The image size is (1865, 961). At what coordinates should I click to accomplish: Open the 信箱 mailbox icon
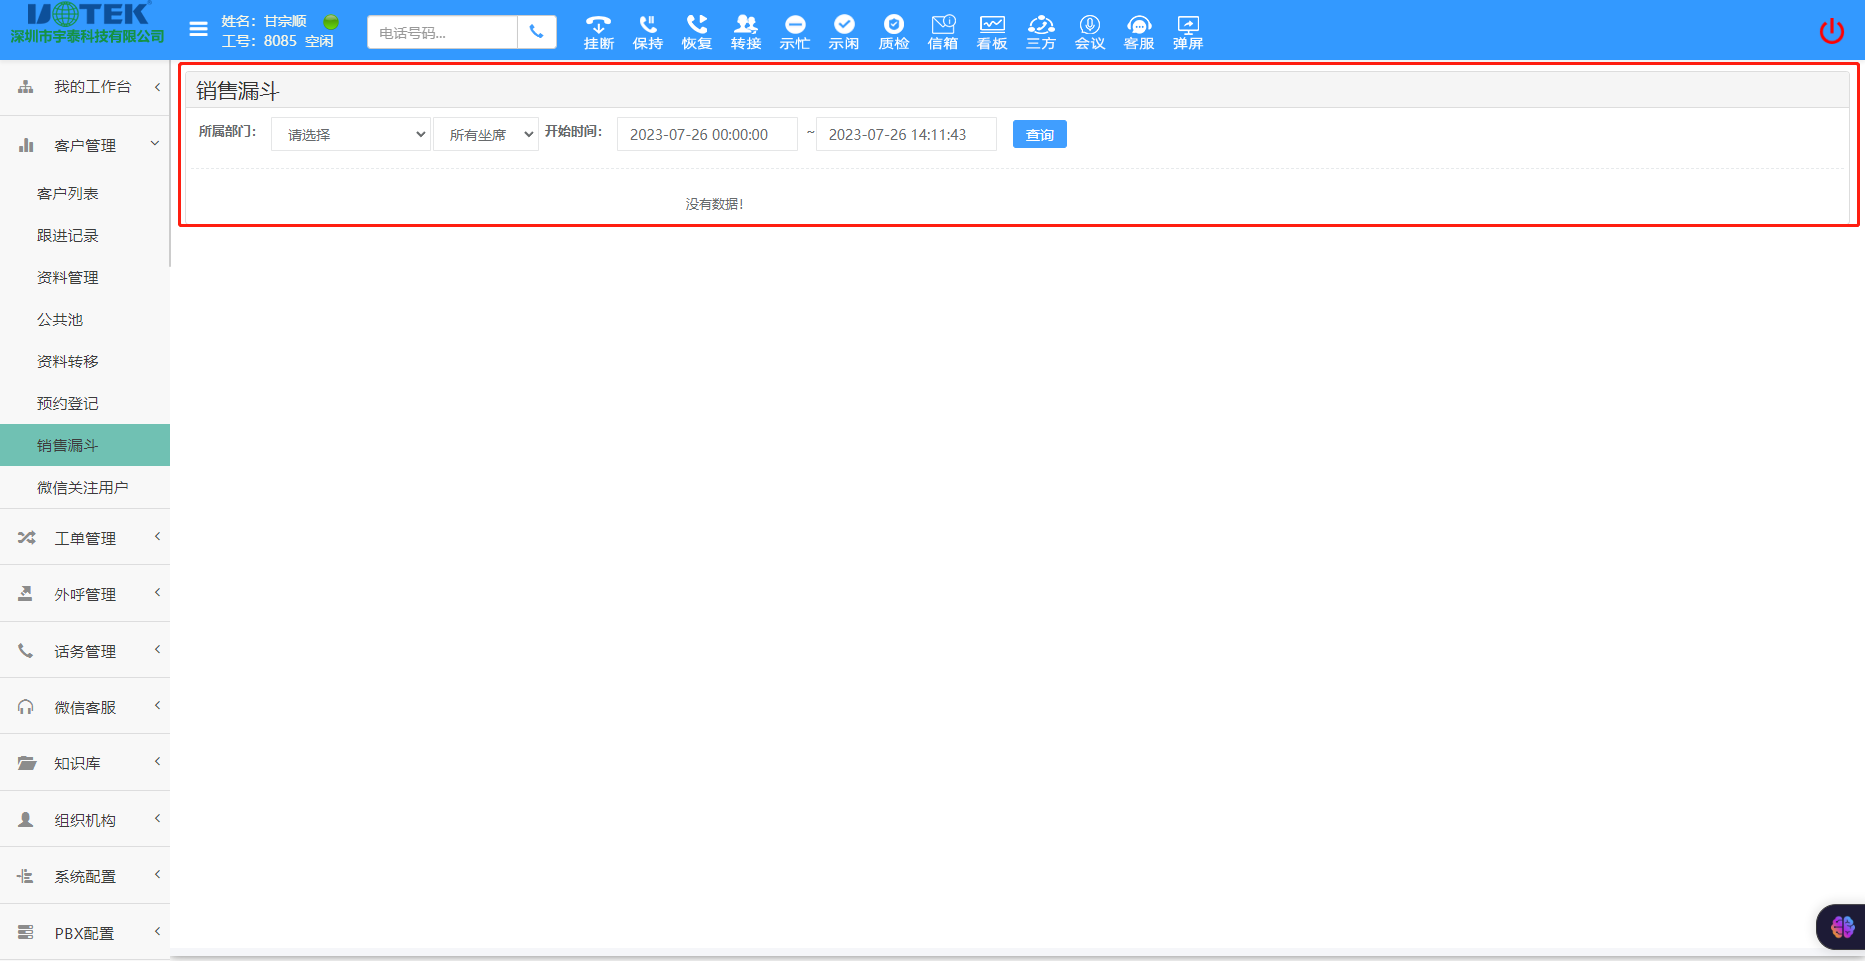[x=942, y=31]
